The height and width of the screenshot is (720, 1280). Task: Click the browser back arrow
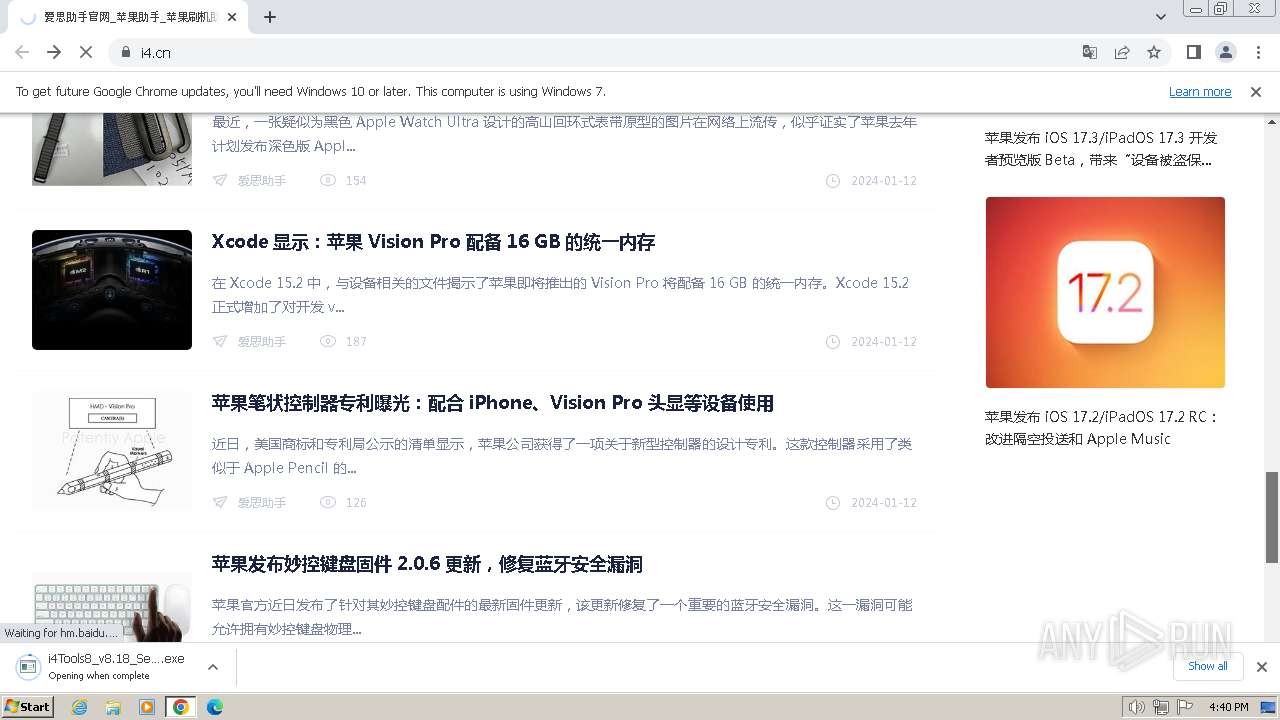(22, 52)
